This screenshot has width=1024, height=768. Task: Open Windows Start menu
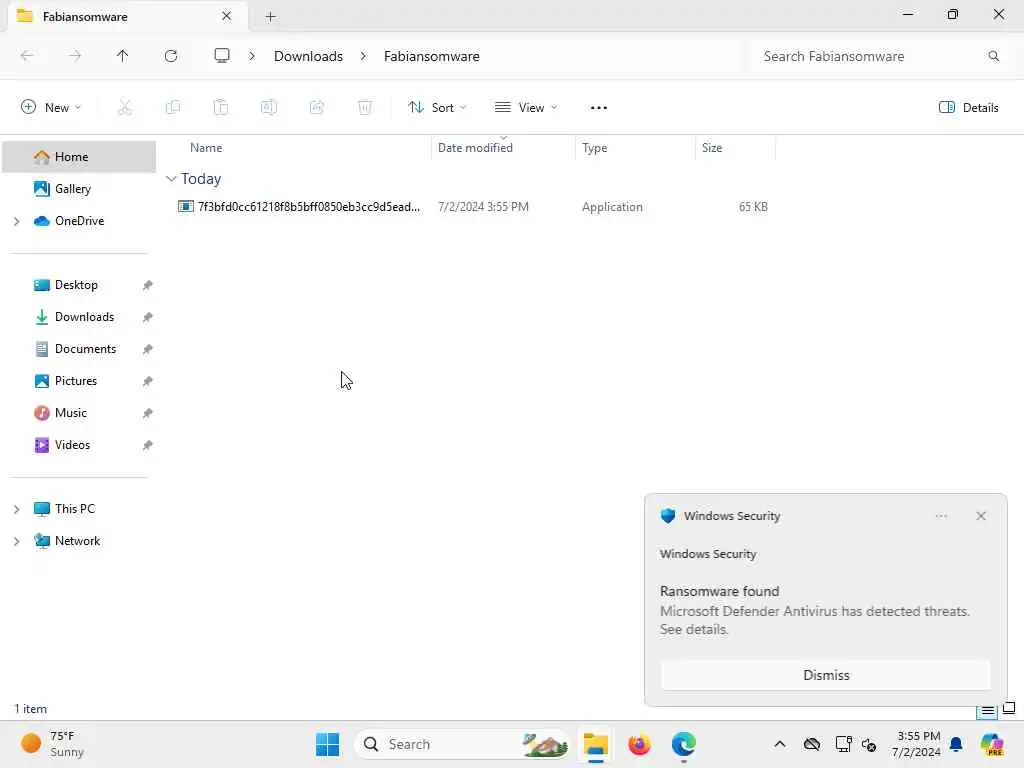click(x=327, y=744)
